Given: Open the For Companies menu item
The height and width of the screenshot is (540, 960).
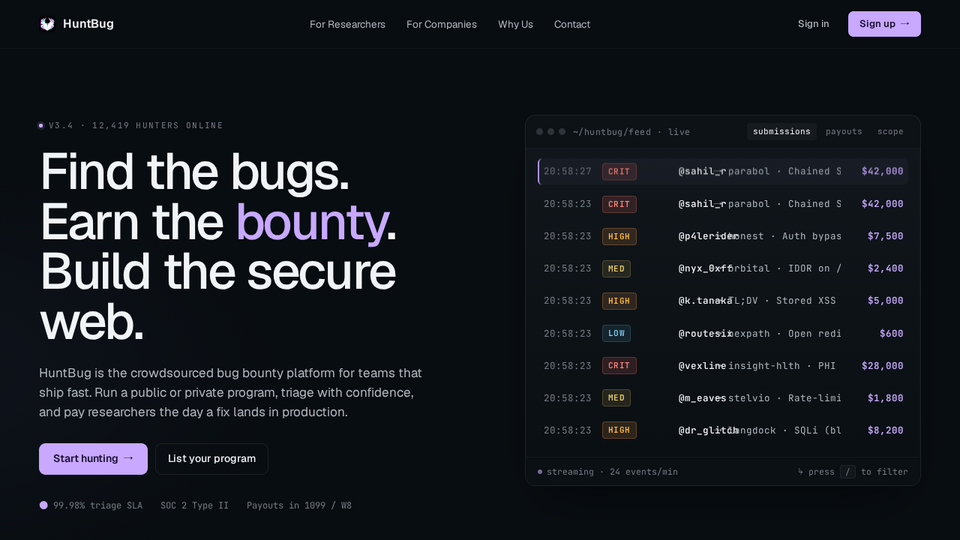Looking at the screenshot, I should (441, 24).
